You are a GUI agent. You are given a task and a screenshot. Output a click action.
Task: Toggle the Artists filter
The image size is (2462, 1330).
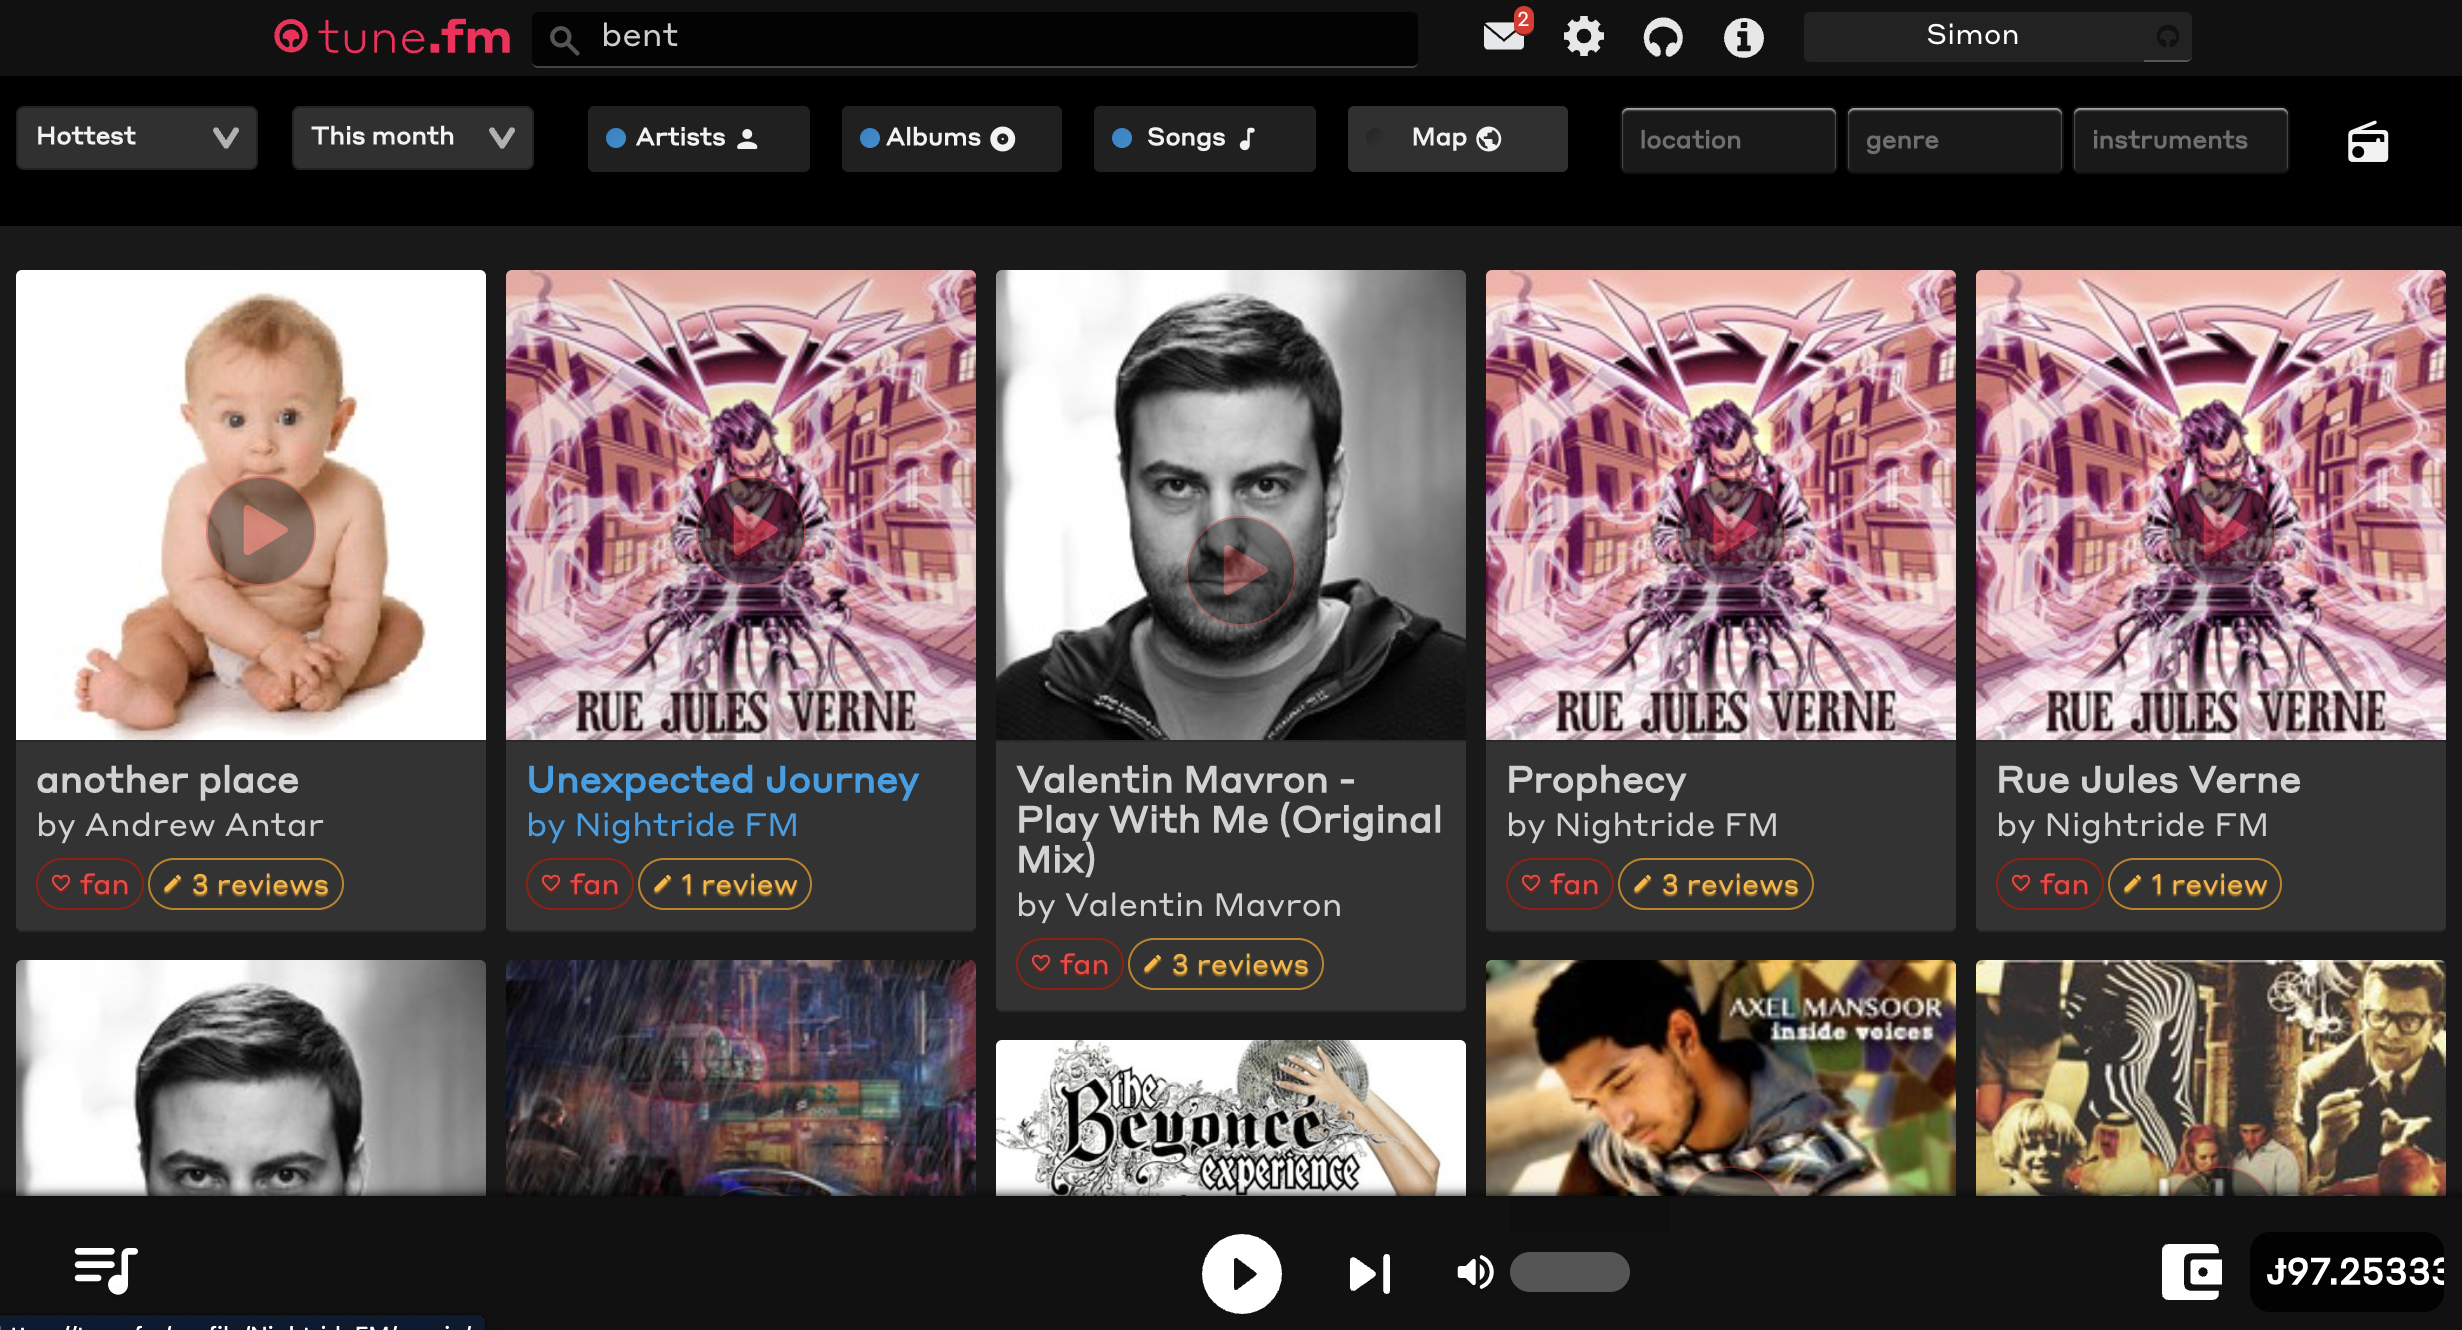tap(698, 138)
